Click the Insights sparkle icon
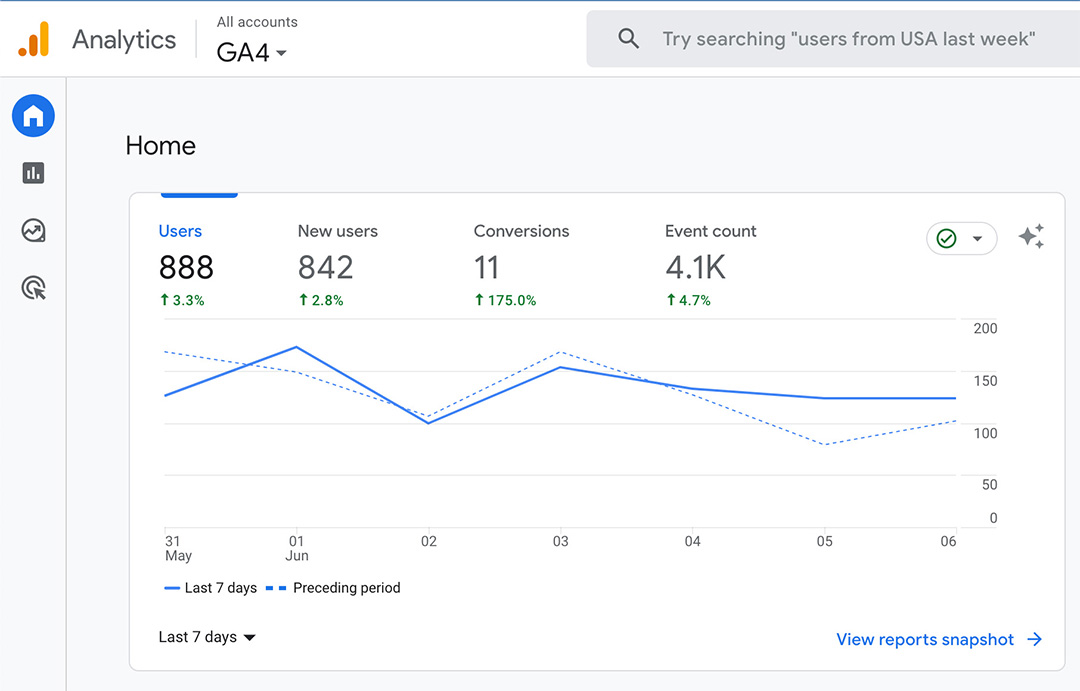The height and width of the screenshot is (691, 1080). click(1032, 236)
